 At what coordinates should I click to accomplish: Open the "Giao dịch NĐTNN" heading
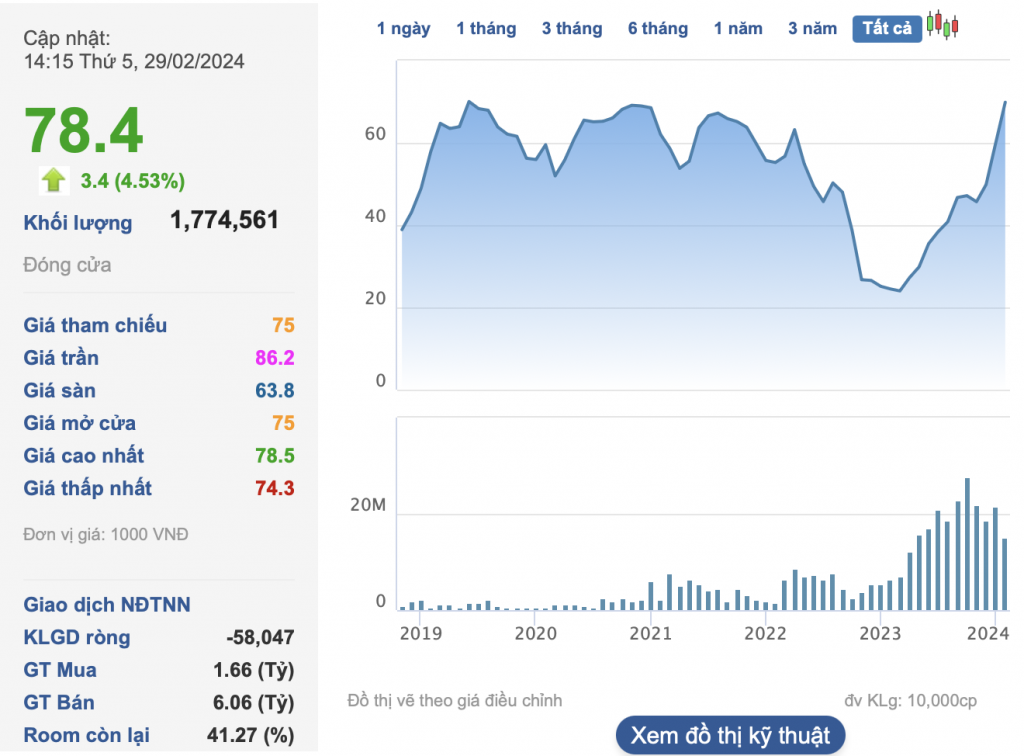(x=106, y=605)
